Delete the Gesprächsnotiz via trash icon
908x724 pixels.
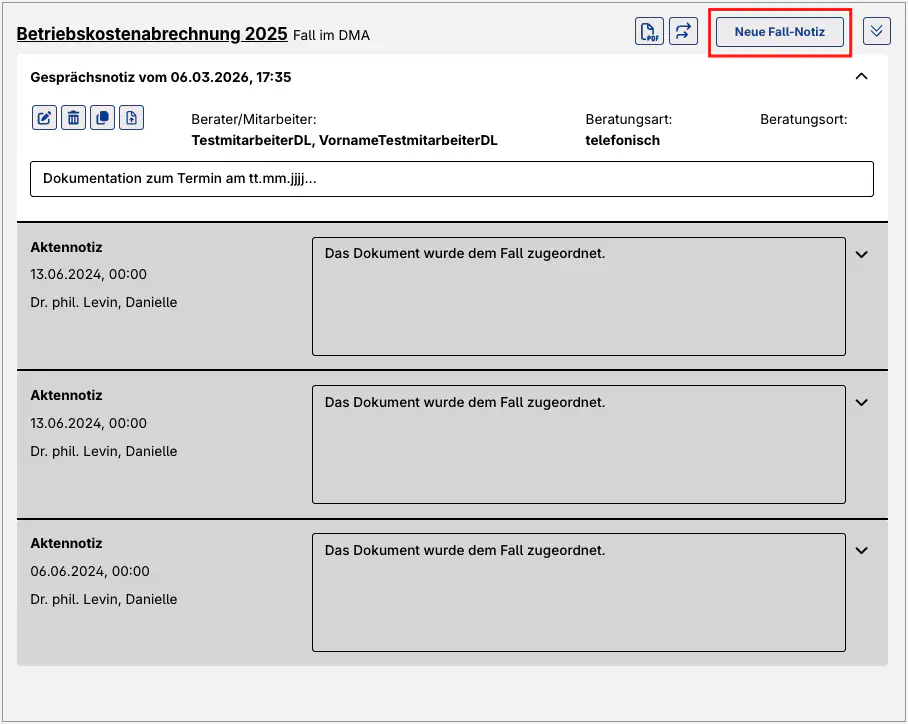pos(74,118)
